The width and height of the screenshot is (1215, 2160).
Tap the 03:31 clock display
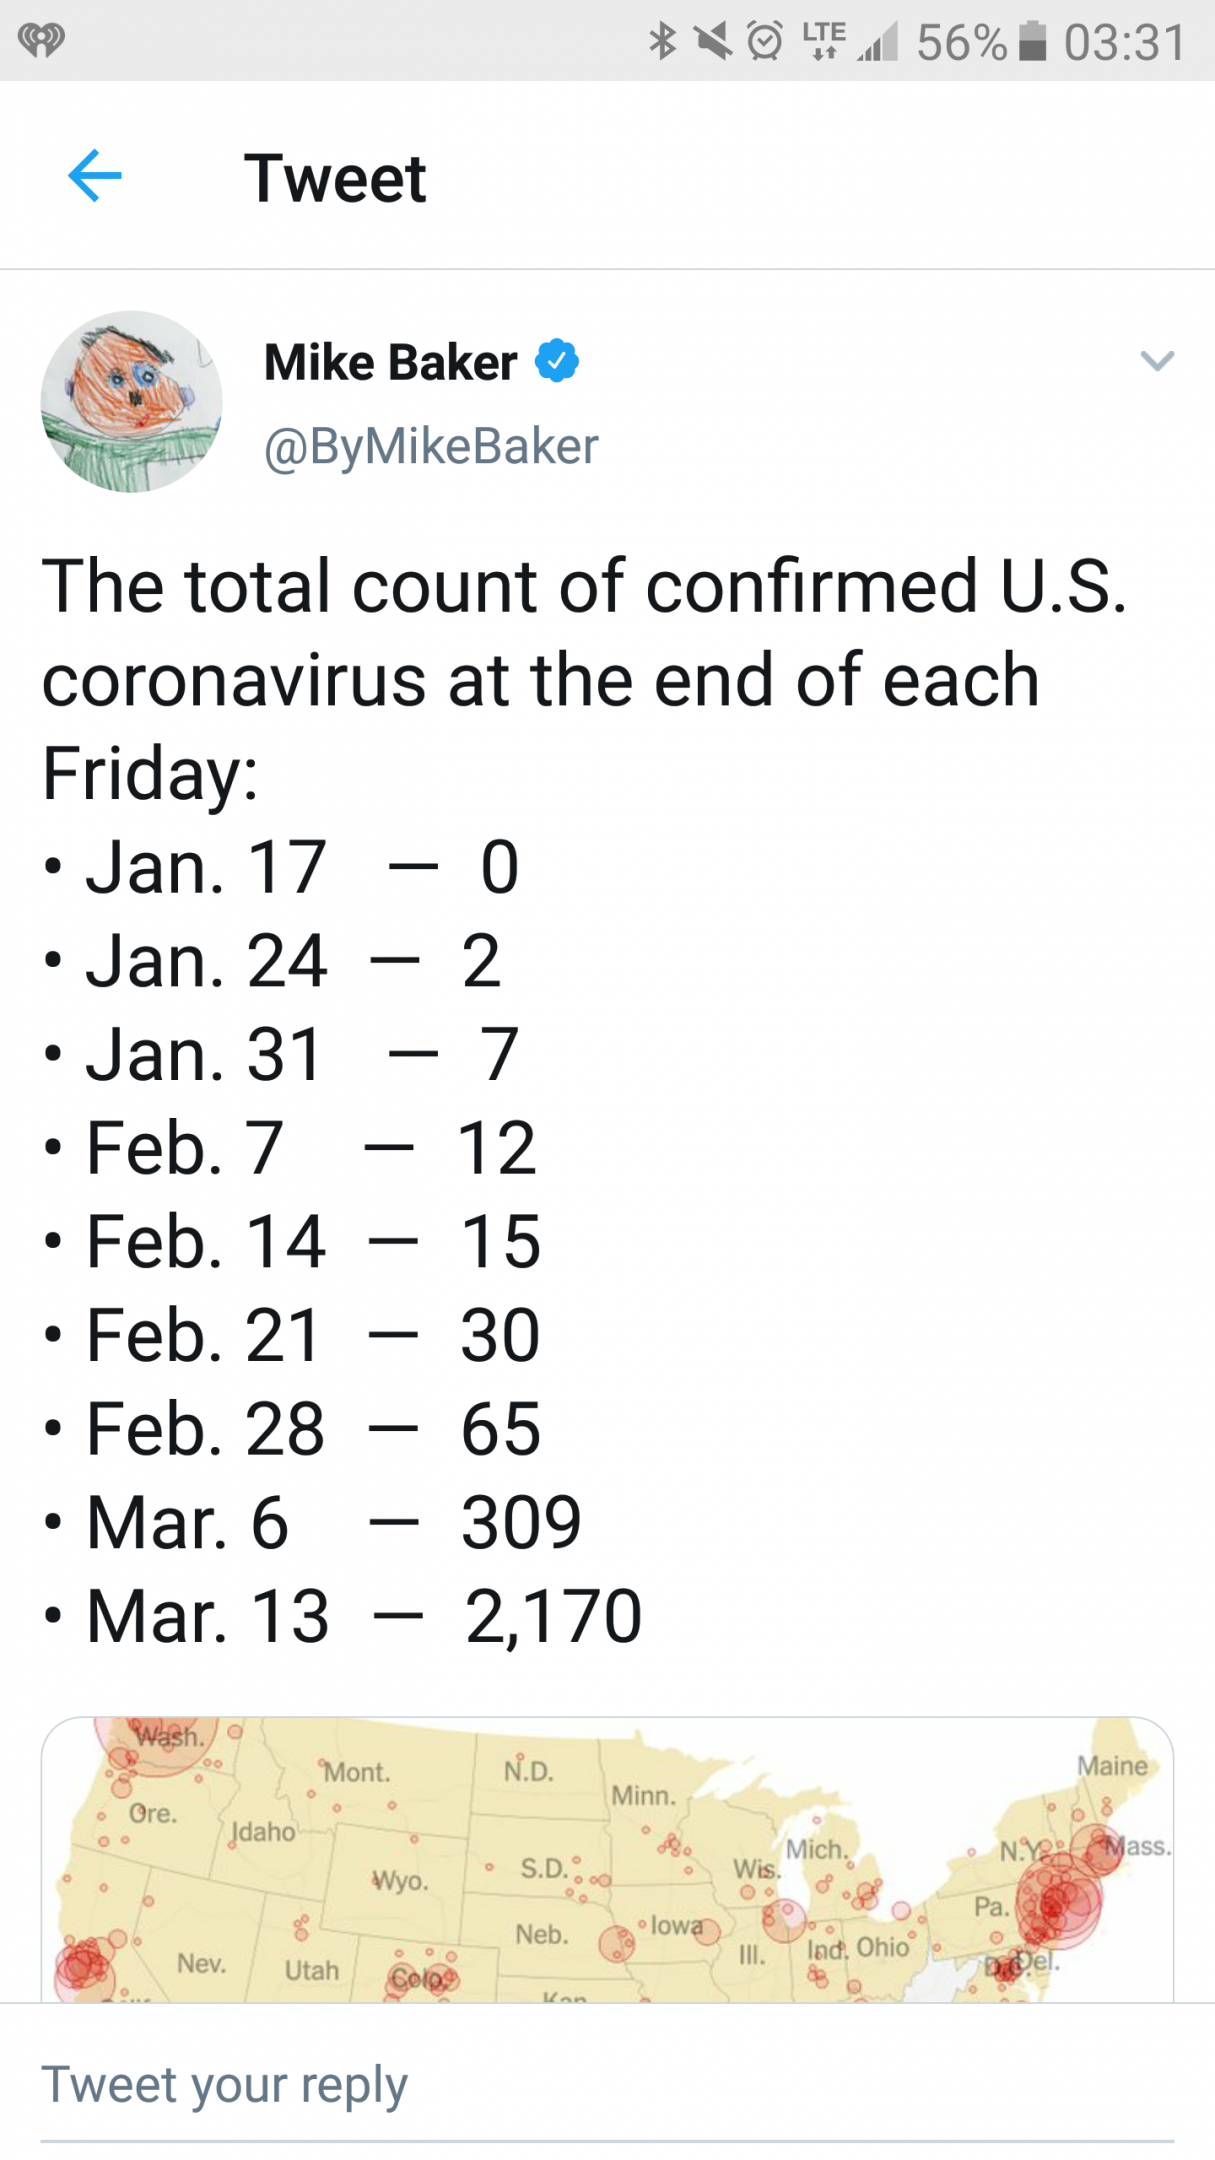pos(1125,42)
